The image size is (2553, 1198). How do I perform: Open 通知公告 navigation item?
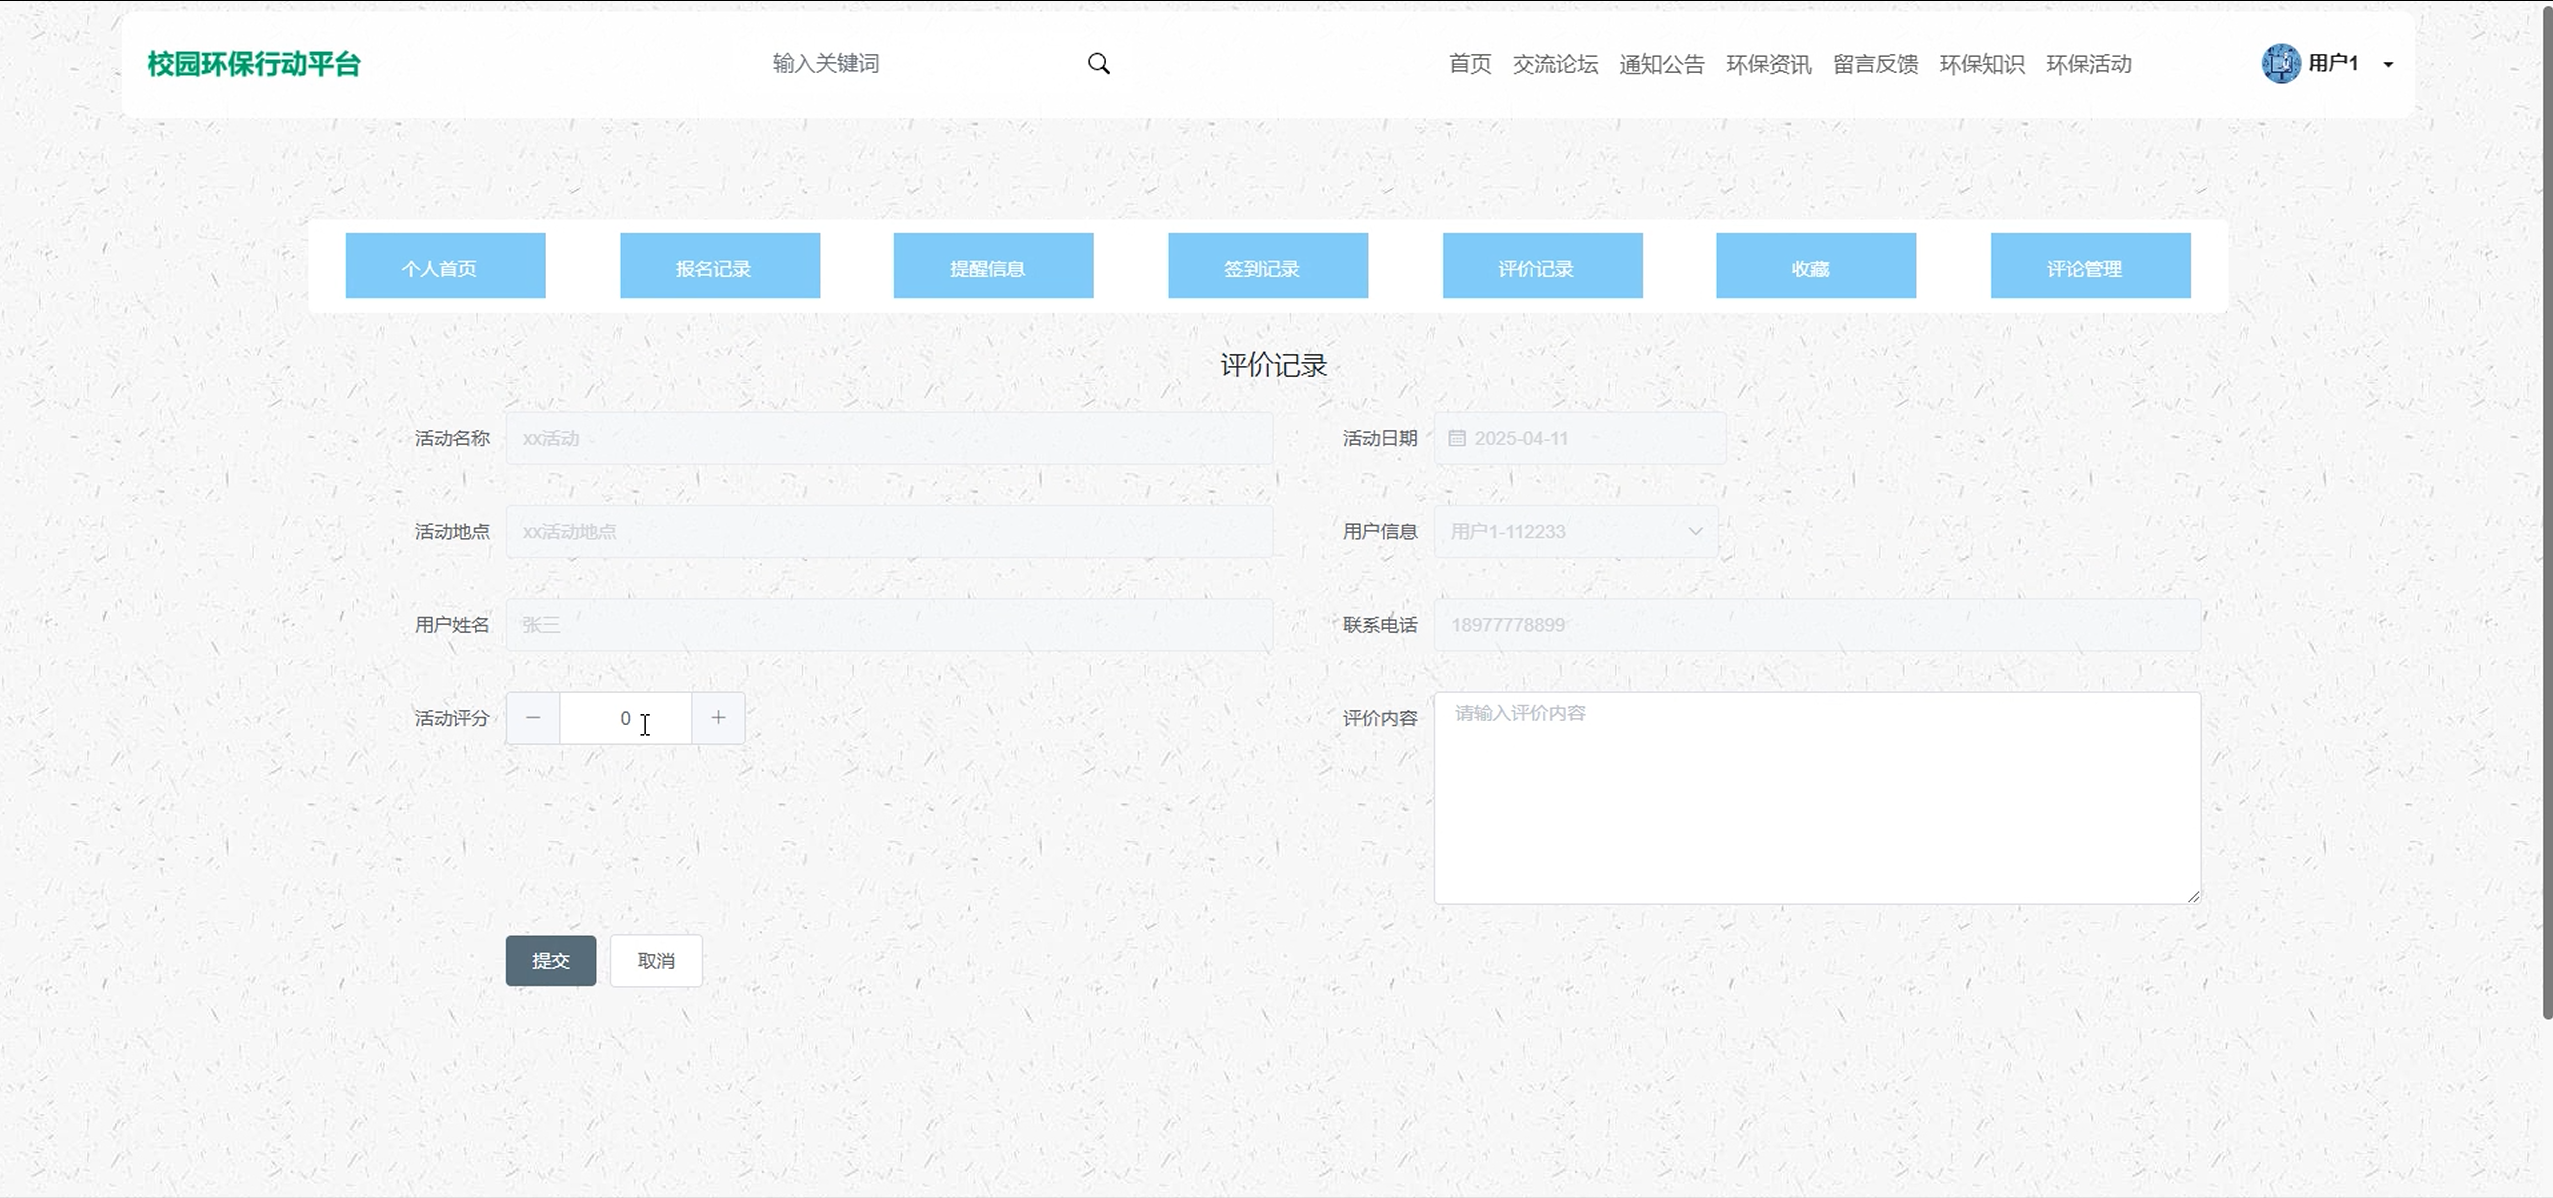click(1661, 64)
